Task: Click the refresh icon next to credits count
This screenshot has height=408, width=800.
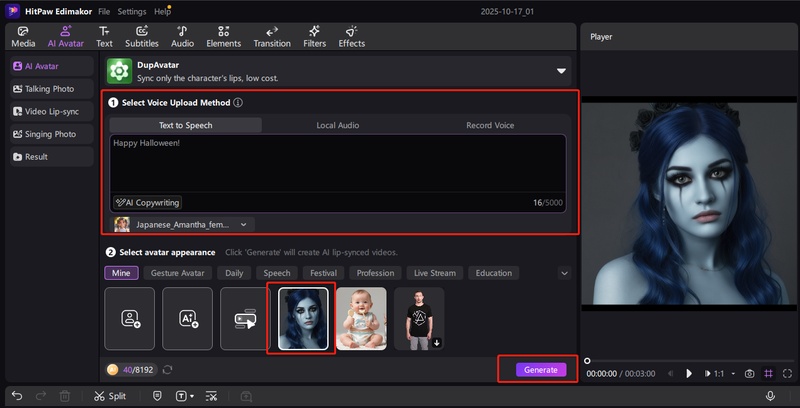Action: (168, 370)
